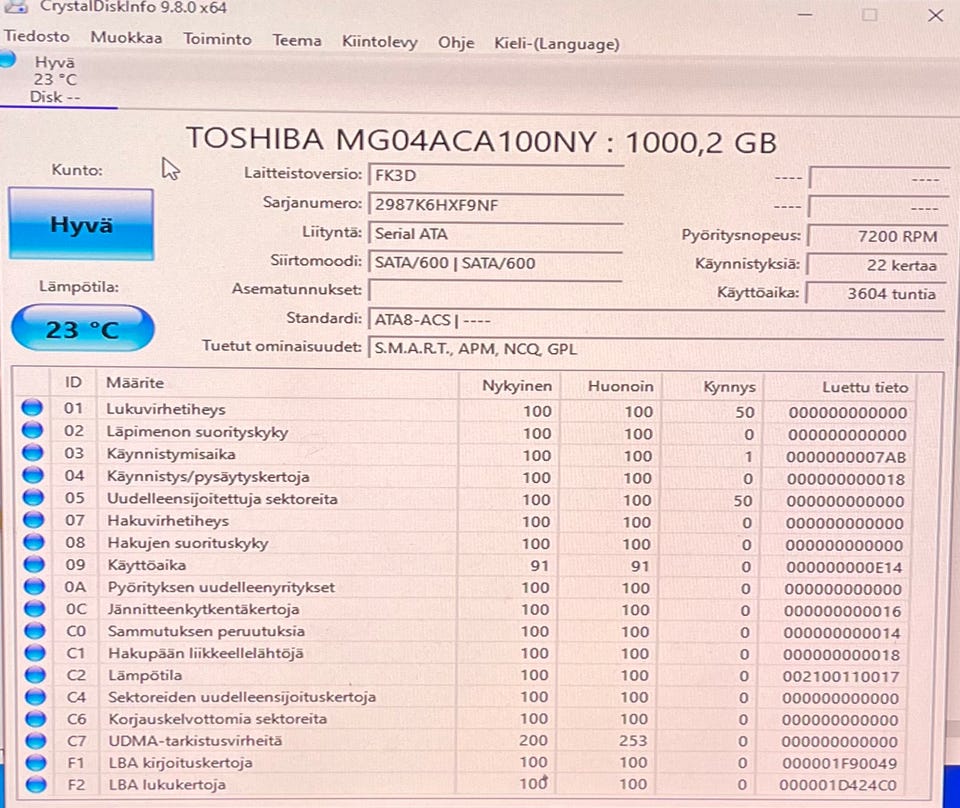
Task: Click status icon for Sektoreiden uudelleensijoituskertoja row
Action: coord(36,697)
